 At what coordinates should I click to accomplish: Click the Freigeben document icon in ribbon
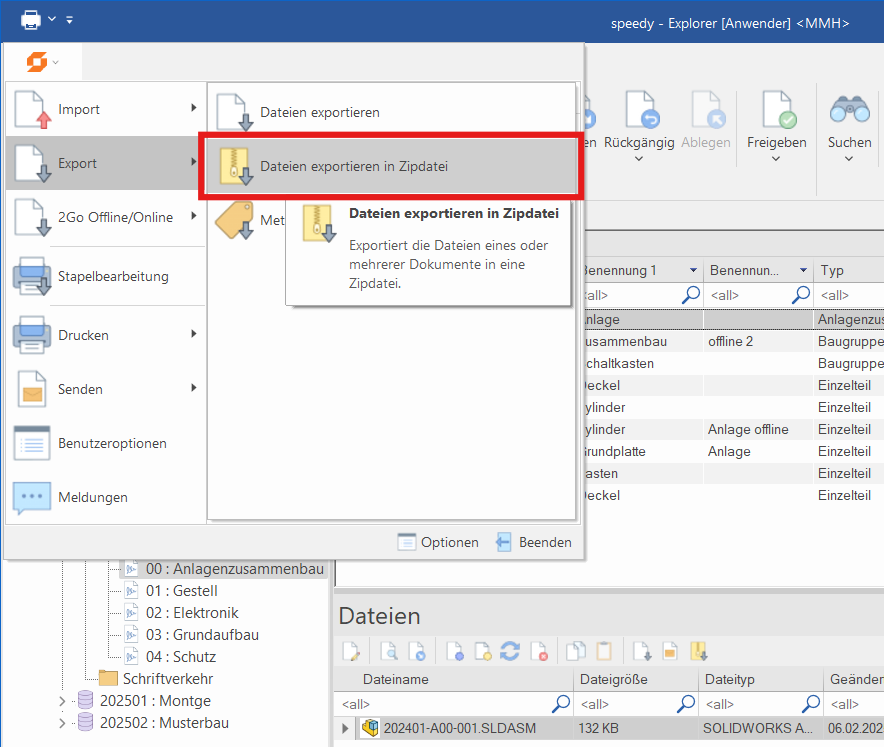pos(777,110)
